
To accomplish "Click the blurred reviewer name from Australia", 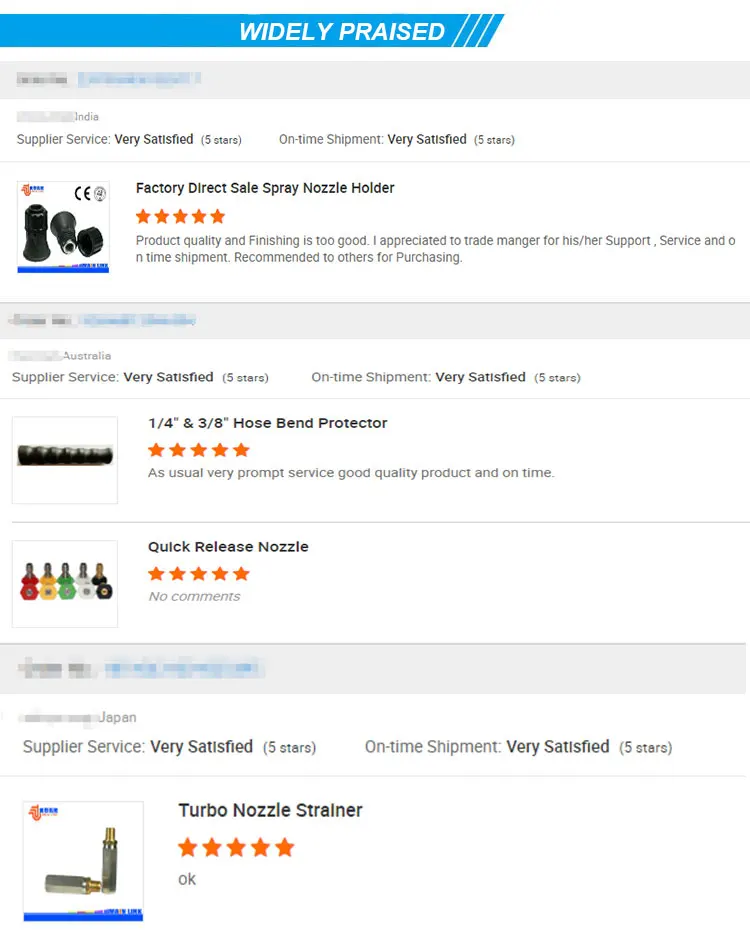I will 138,320.
